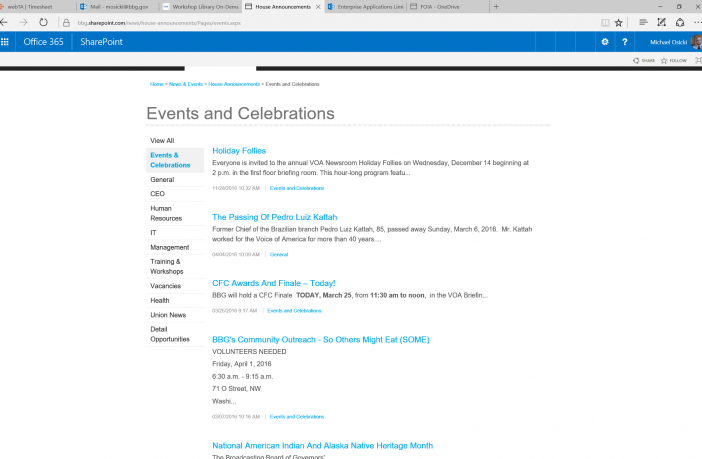
Task: Click the FOLLOW star button
Action: 674,60
